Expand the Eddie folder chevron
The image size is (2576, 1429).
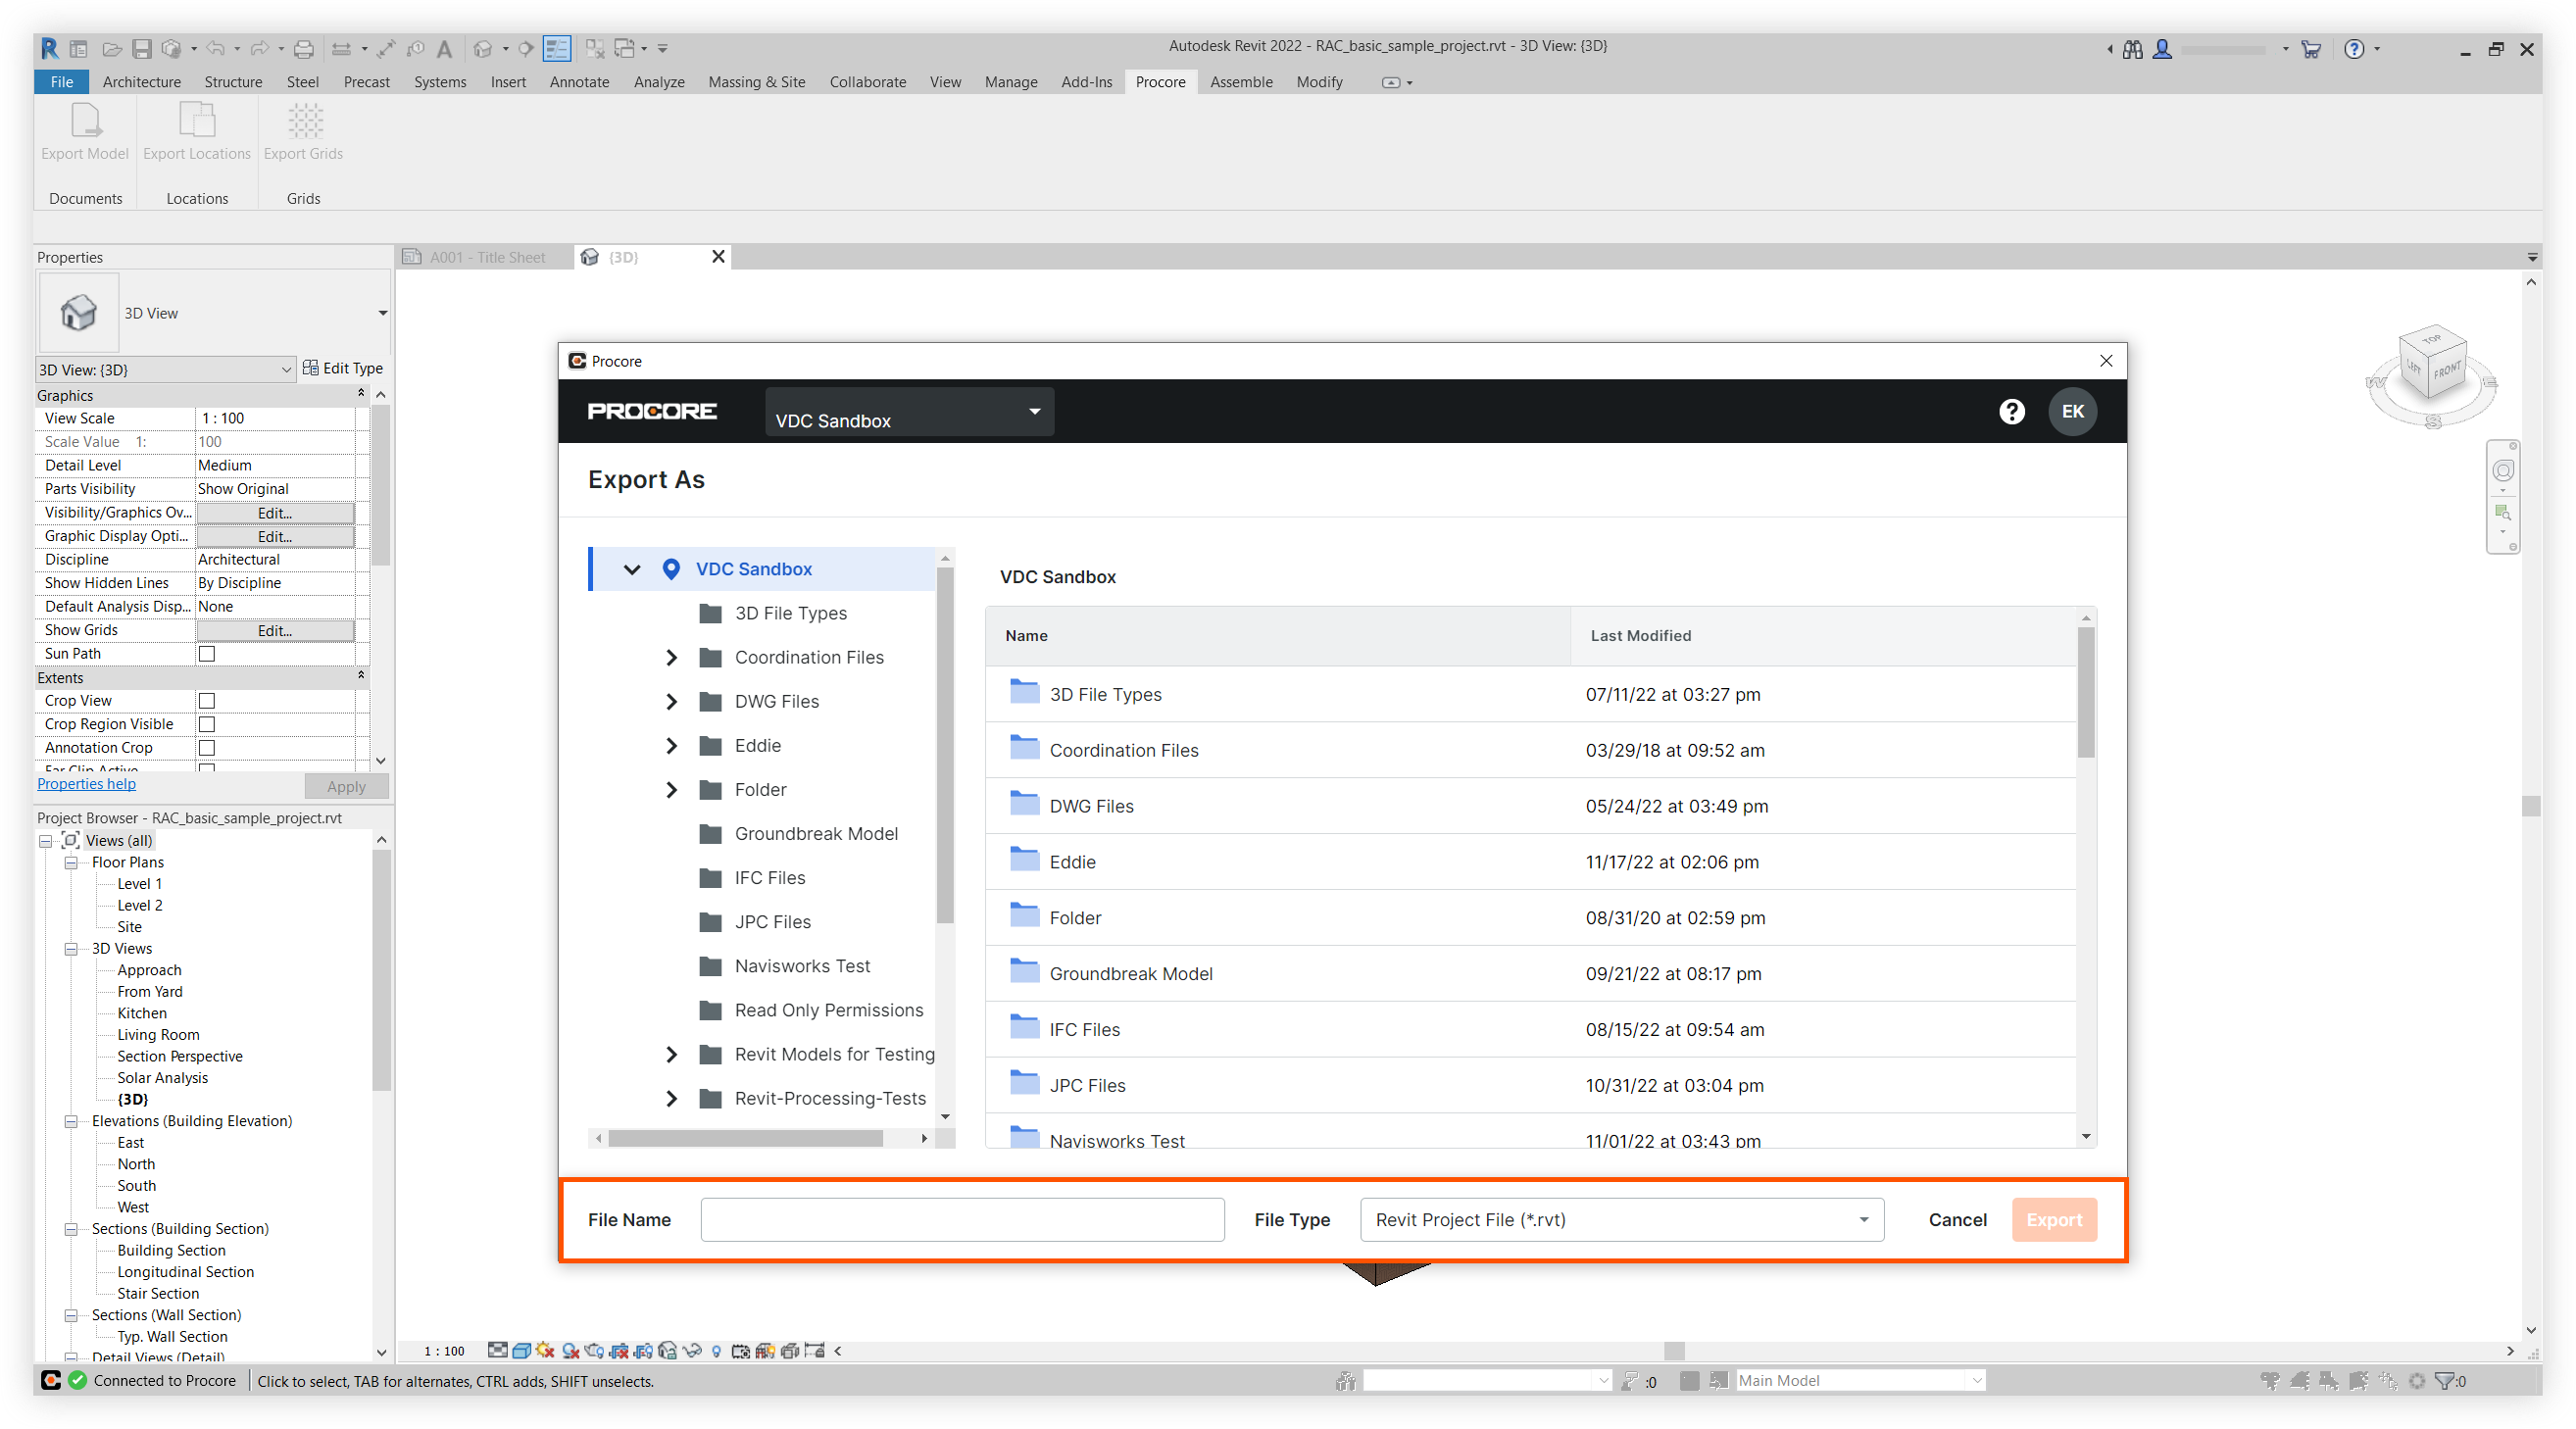tap(671, 745)
